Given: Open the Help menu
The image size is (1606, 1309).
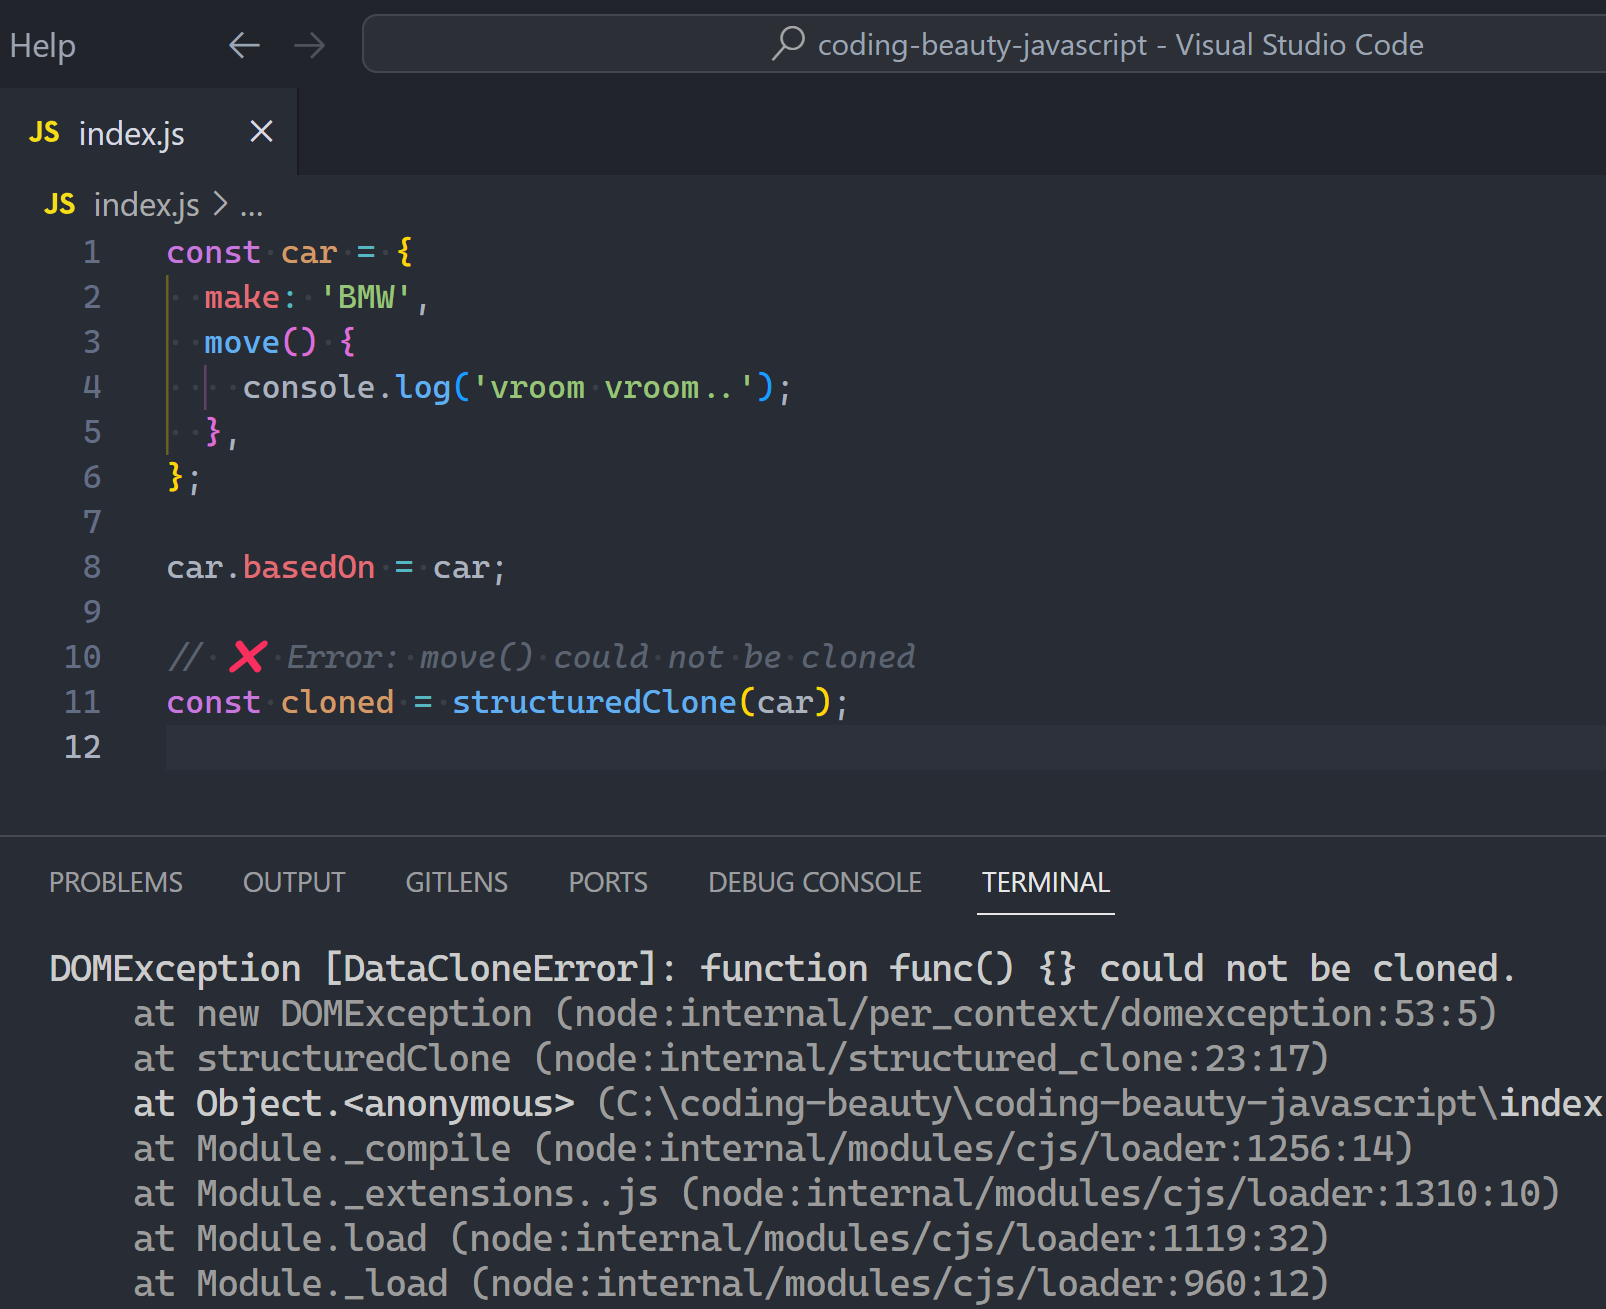Looking at the screenshot, I should (42, 45).
